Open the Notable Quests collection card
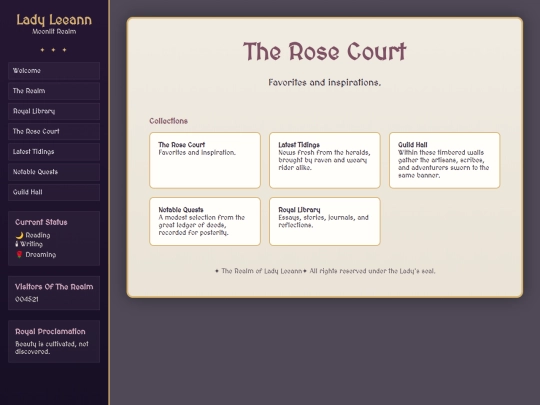This screenshot has height=405, width=540. click(205, 221)
